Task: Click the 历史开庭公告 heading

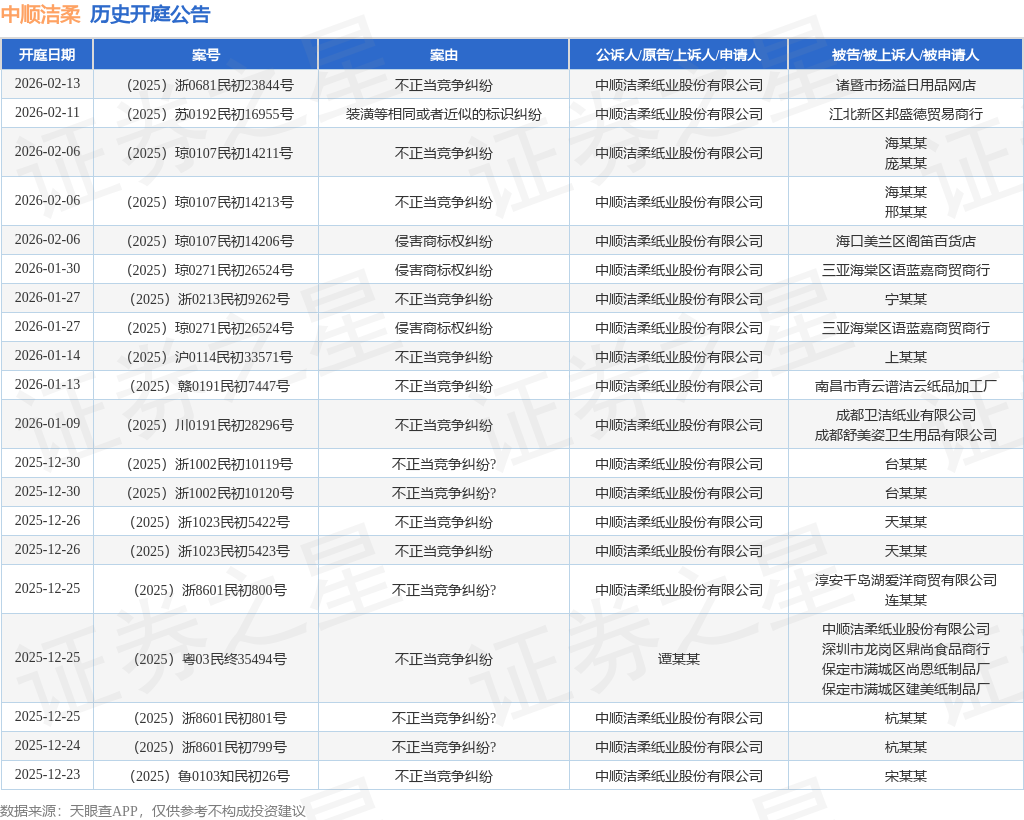Action: pyautogui.click(x=150, y=14)
